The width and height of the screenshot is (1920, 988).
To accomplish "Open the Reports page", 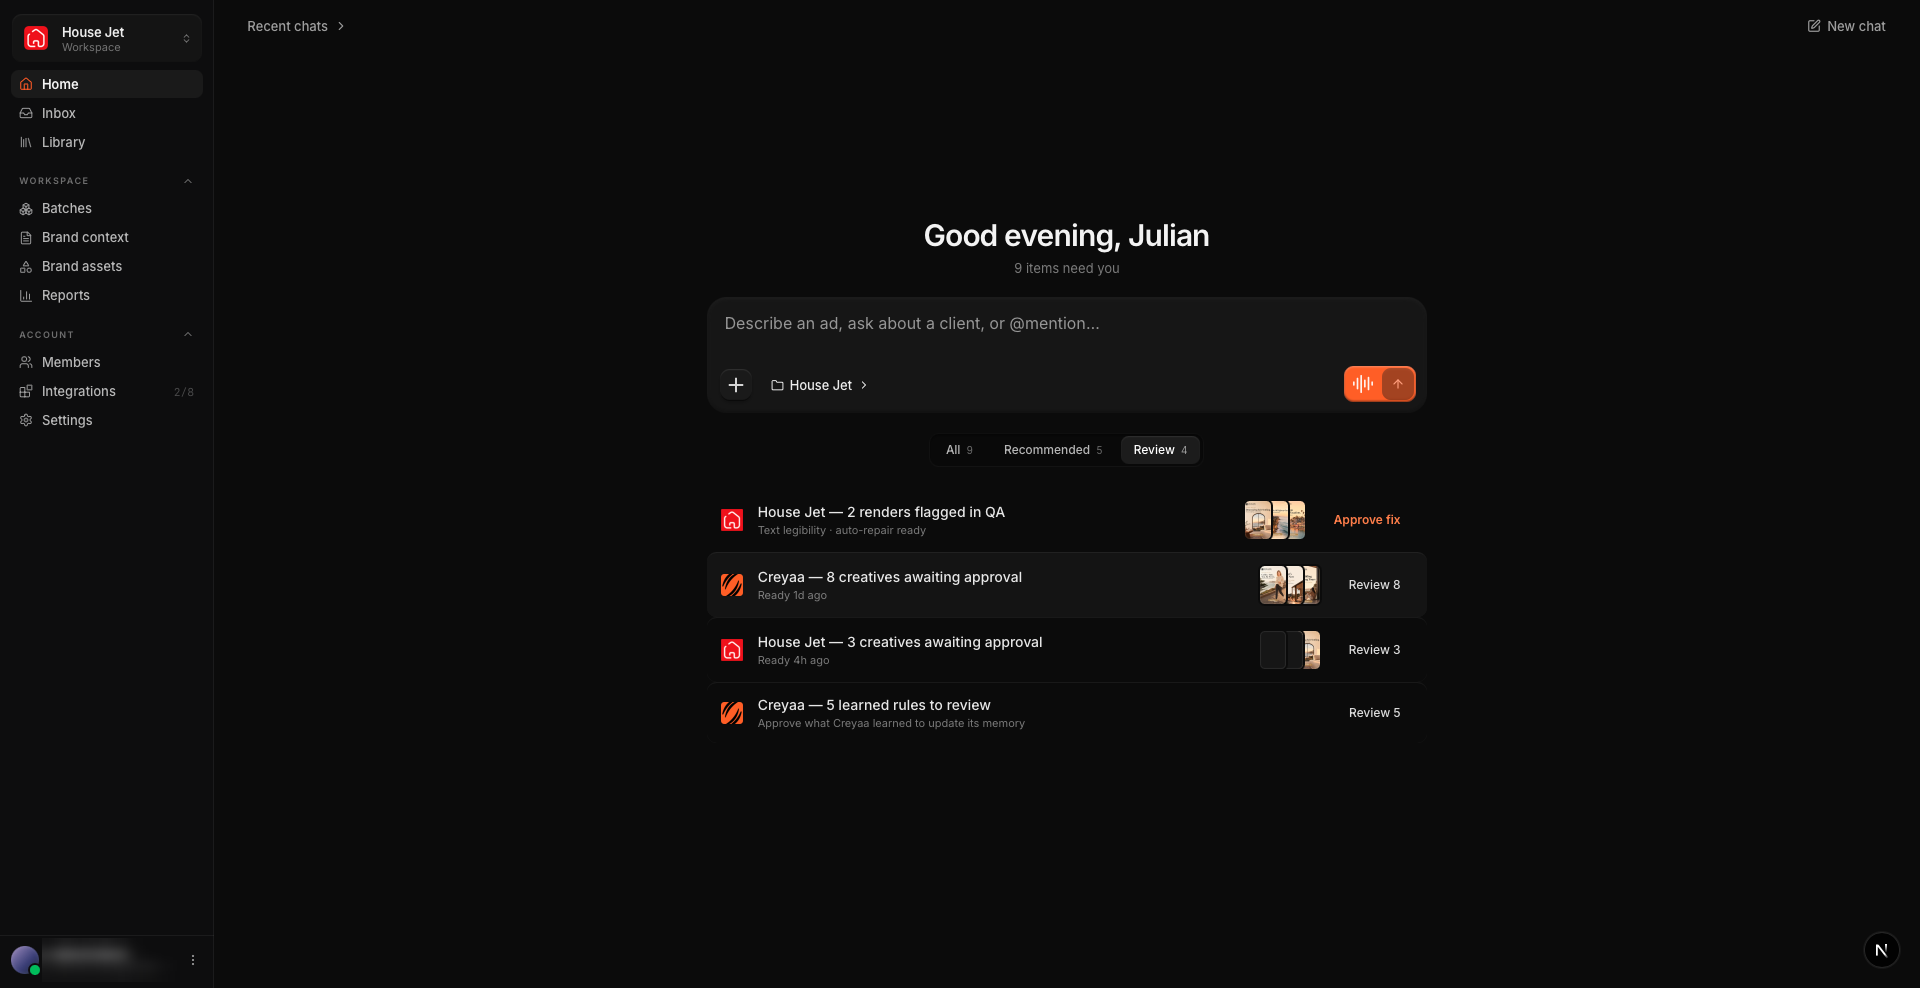I will tap(107, 295).
